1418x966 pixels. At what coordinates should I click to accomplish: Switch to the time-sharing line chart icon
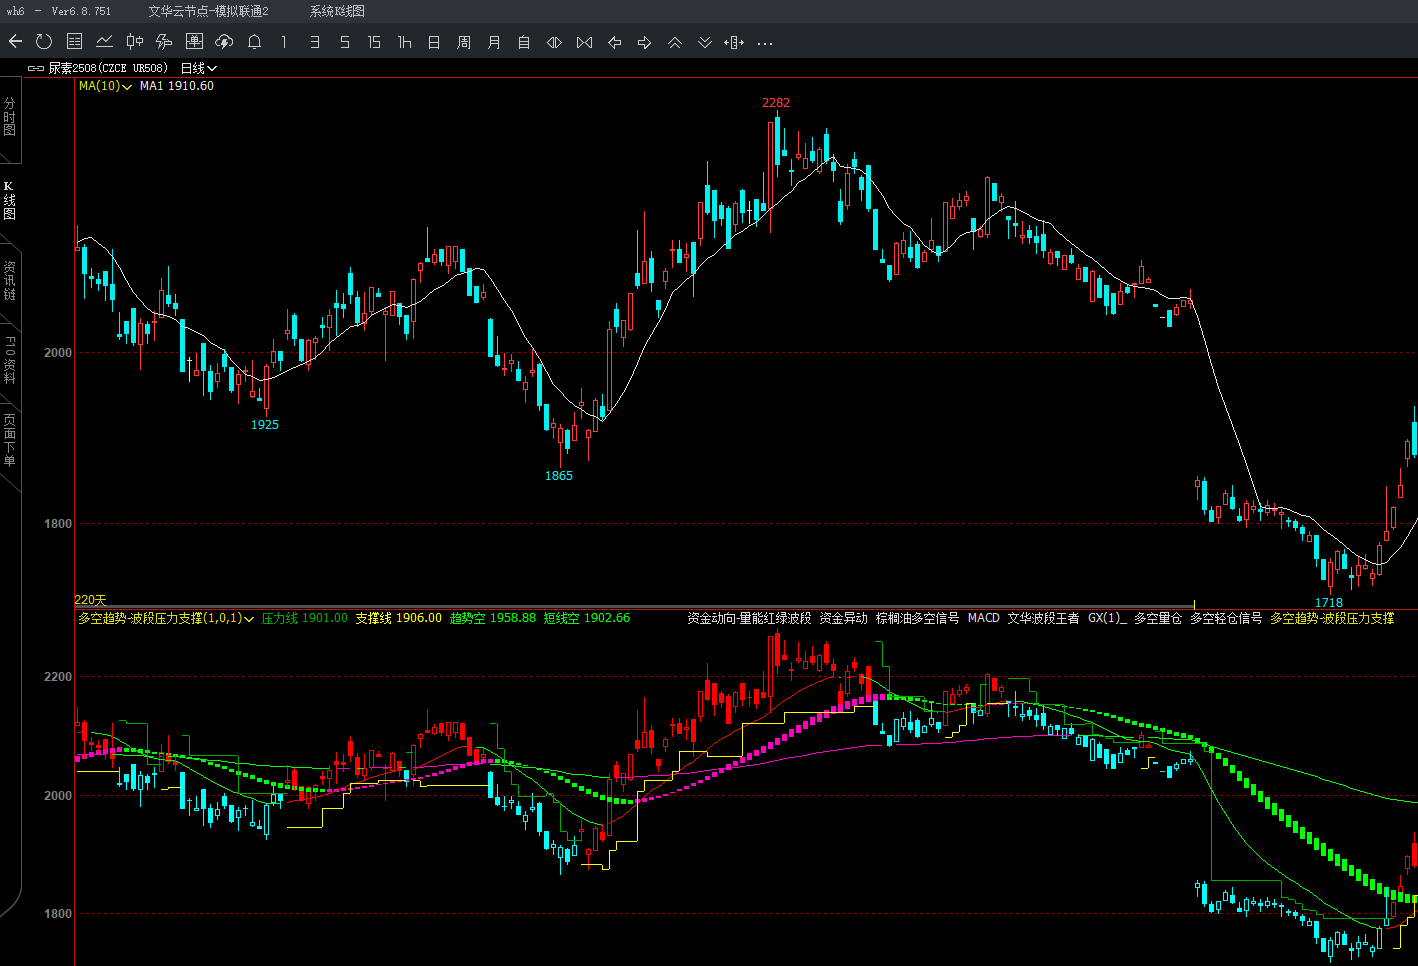pyautogui.click(x=104, y=42)
